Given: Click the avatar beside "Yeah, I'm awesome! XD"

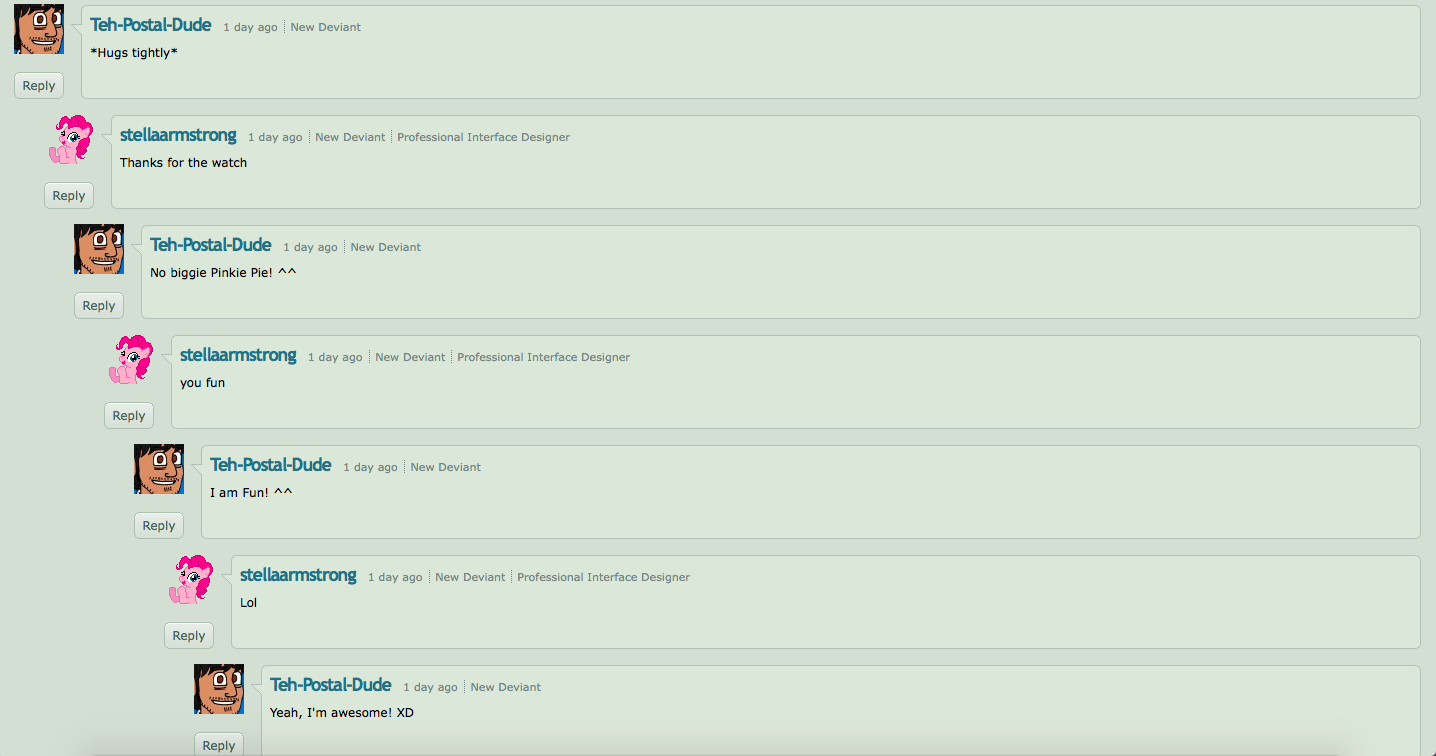Looking at the screenshot, I should click(x=219, y=689).
